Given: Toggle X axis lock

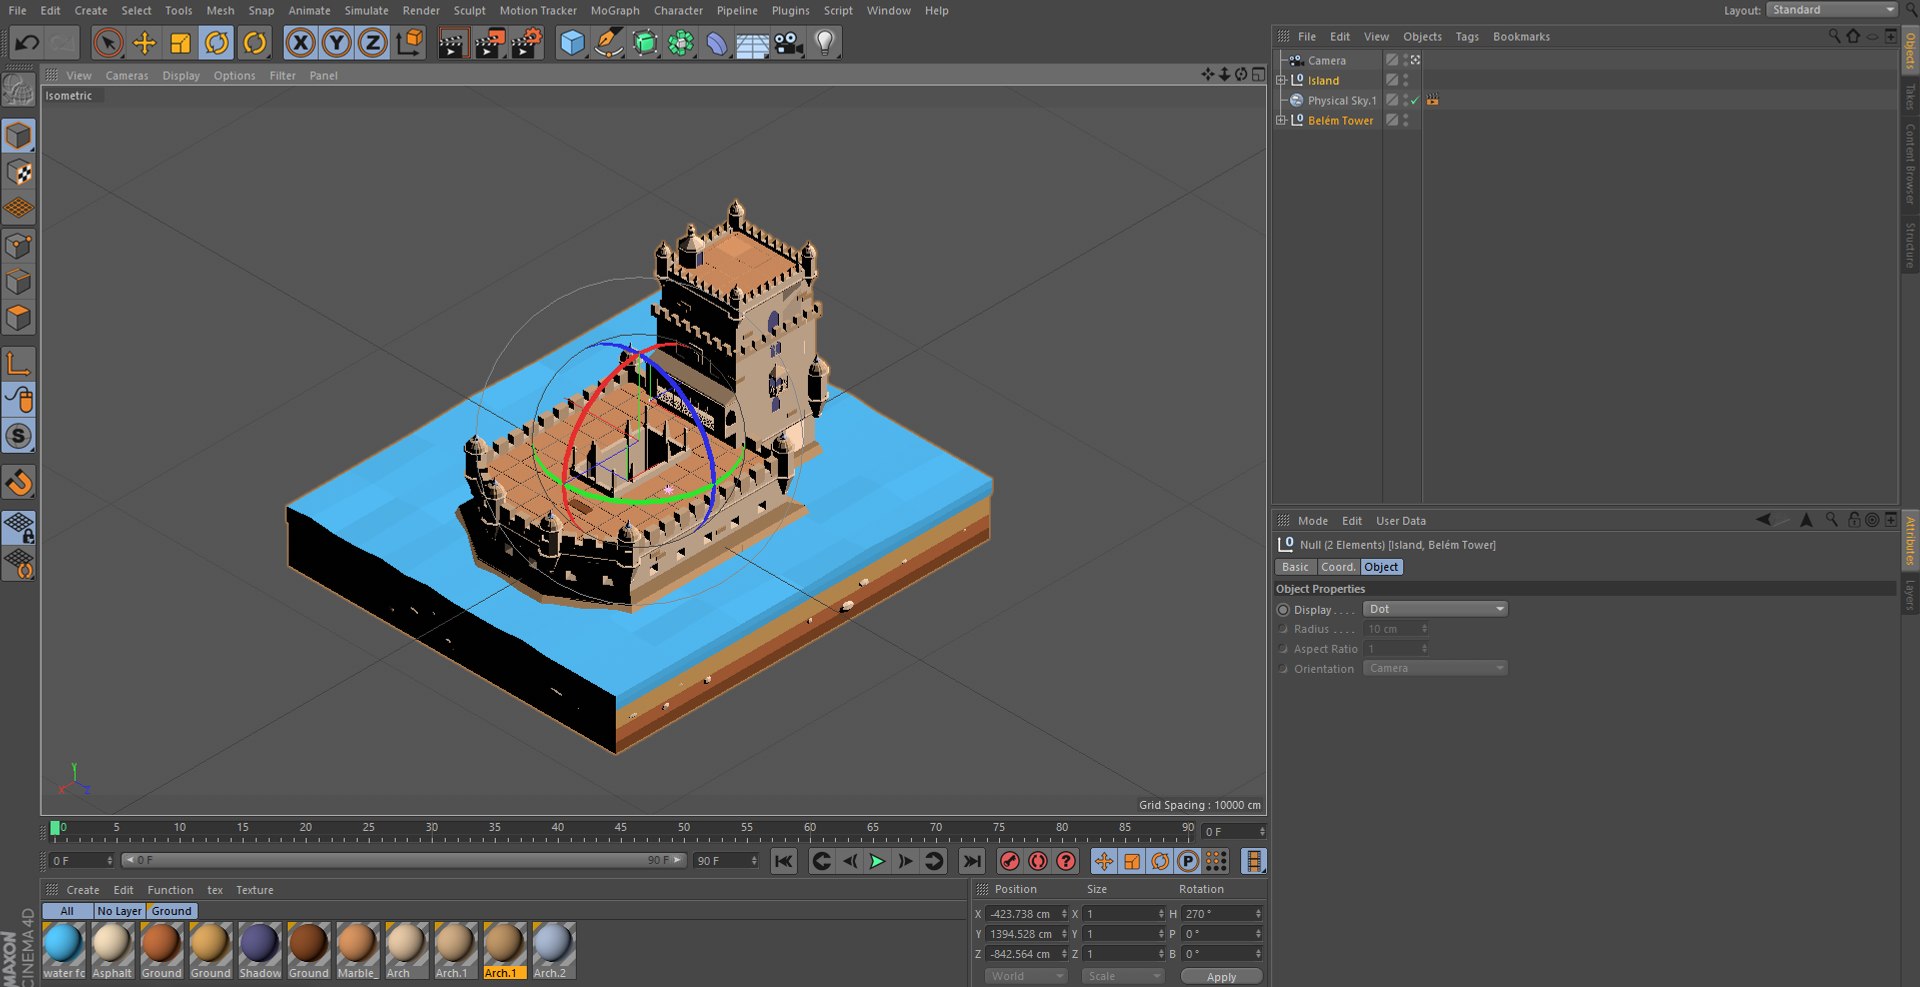Looking at the screenshot, I should coord(300,43).
